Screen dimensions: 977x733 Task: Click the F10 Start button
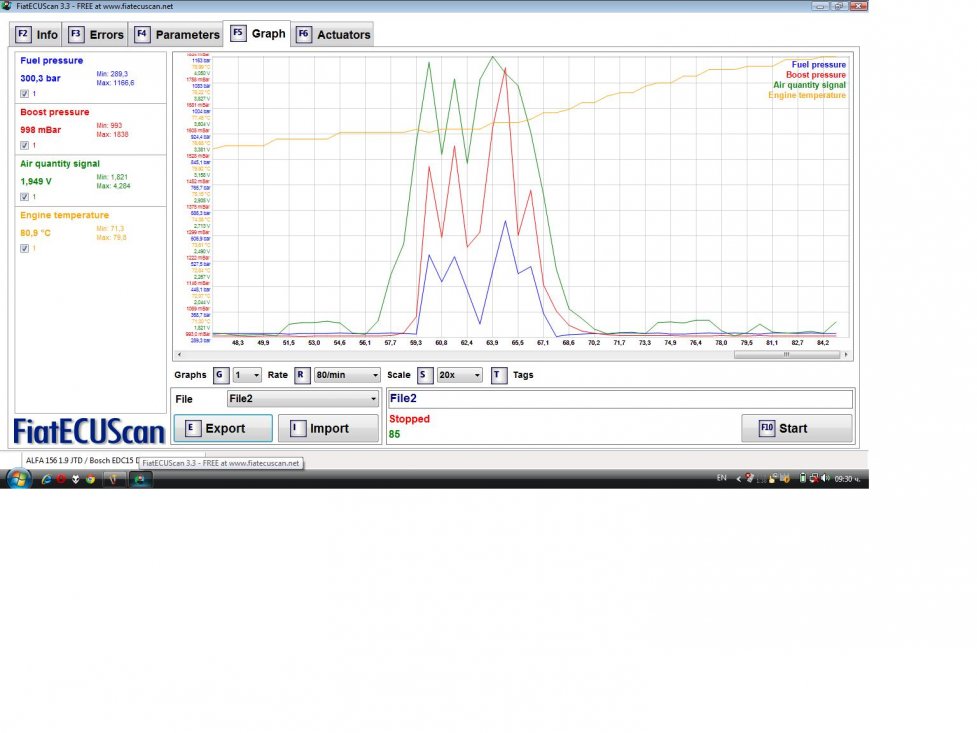point(796,428)
